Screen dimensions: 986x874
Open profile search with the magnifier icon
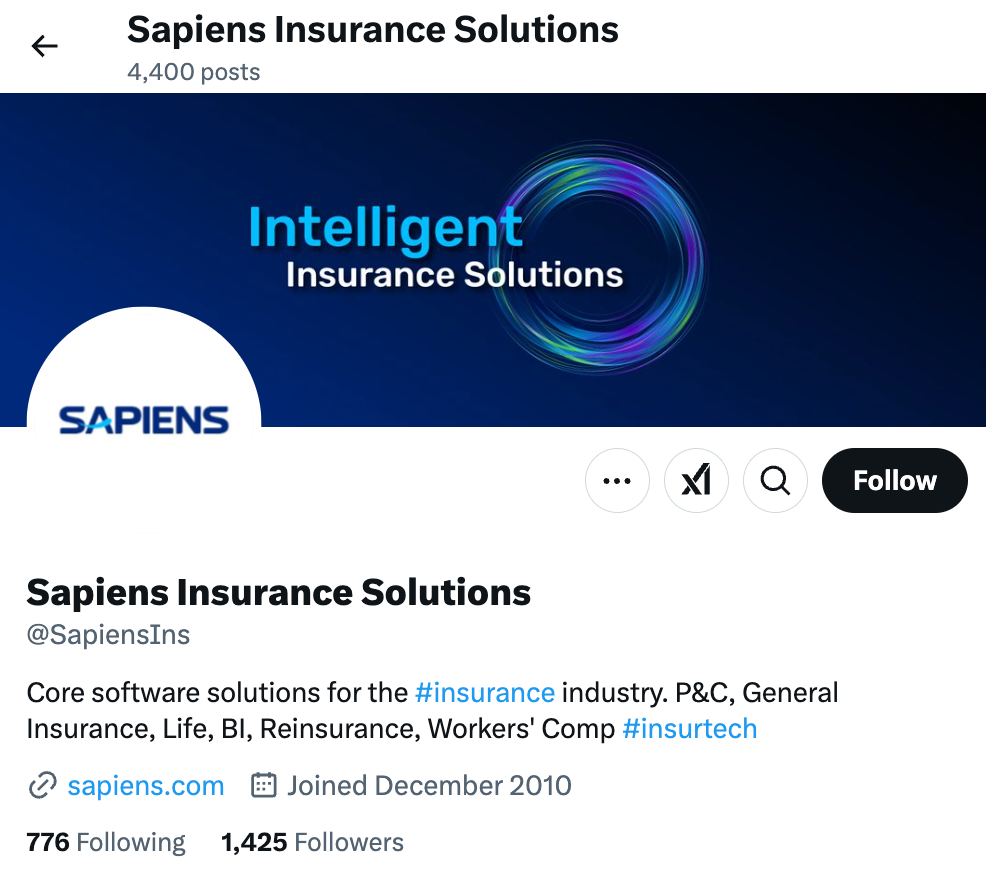(775, 480)
